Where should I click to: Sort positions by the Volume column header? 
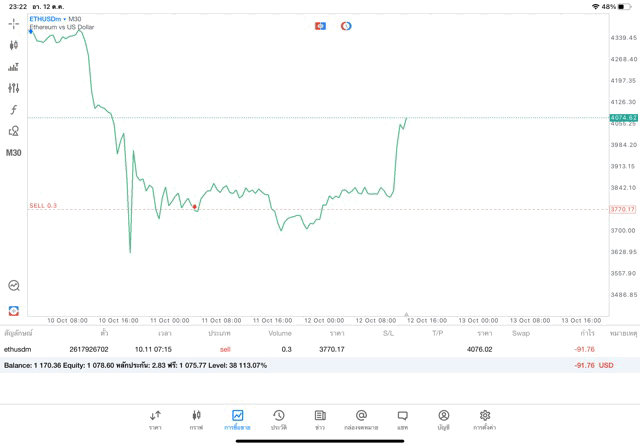pos(280,333)
